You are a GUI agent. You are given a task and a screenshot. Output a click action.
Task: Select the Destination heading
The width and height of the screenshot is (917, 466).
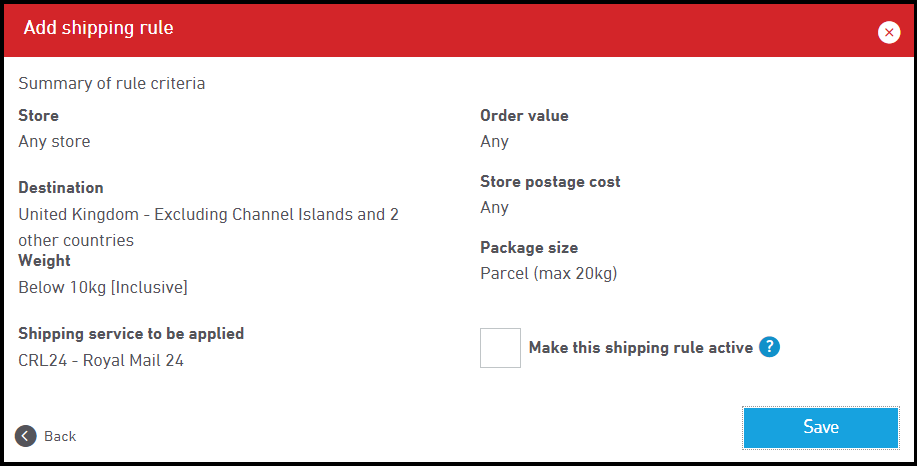[x=60, y=188]
